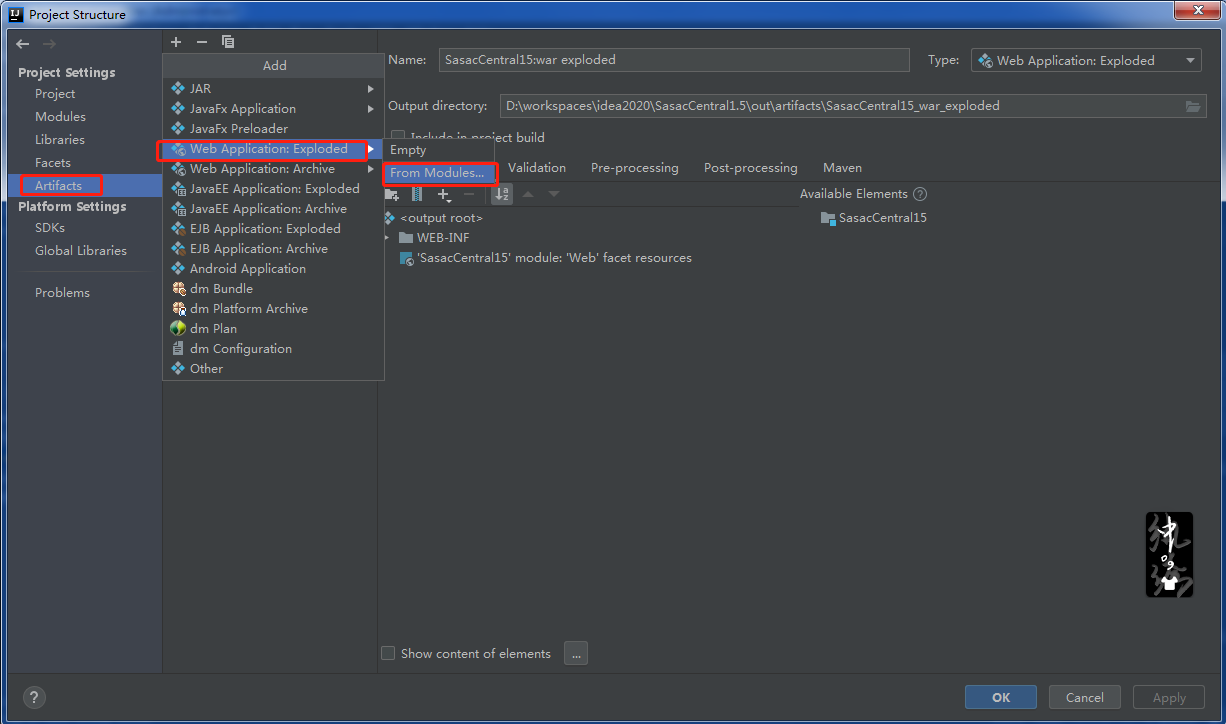
Task: Click the move element up arrow
Action: (x=528, y=194)
